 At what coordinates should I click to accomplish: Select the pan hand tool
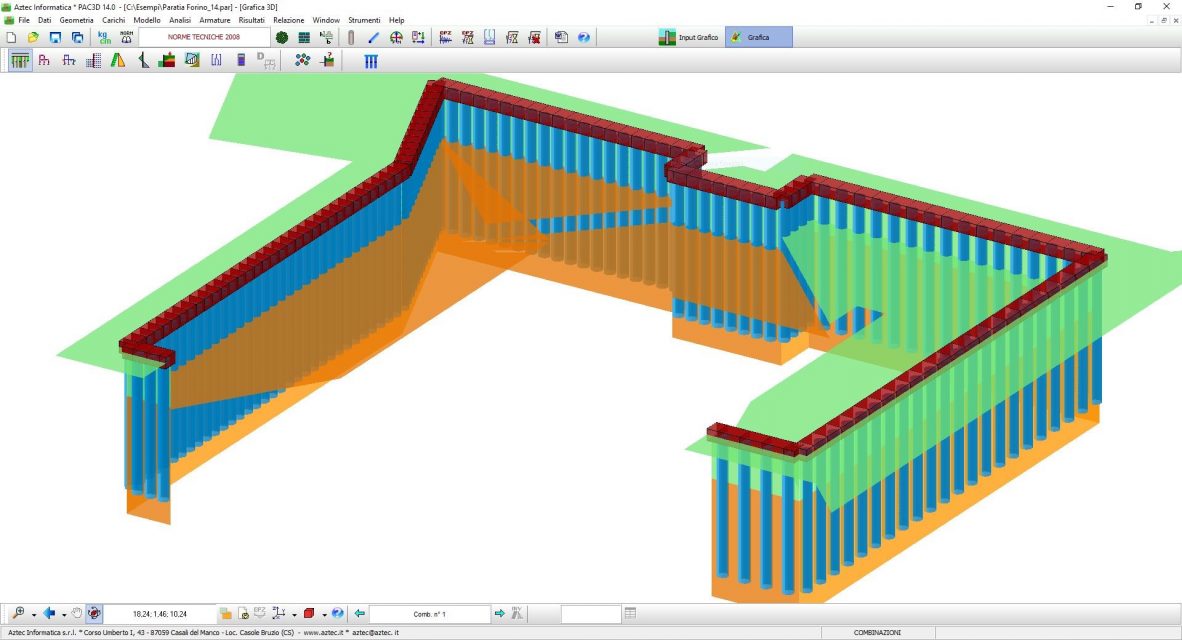(77, 613)
